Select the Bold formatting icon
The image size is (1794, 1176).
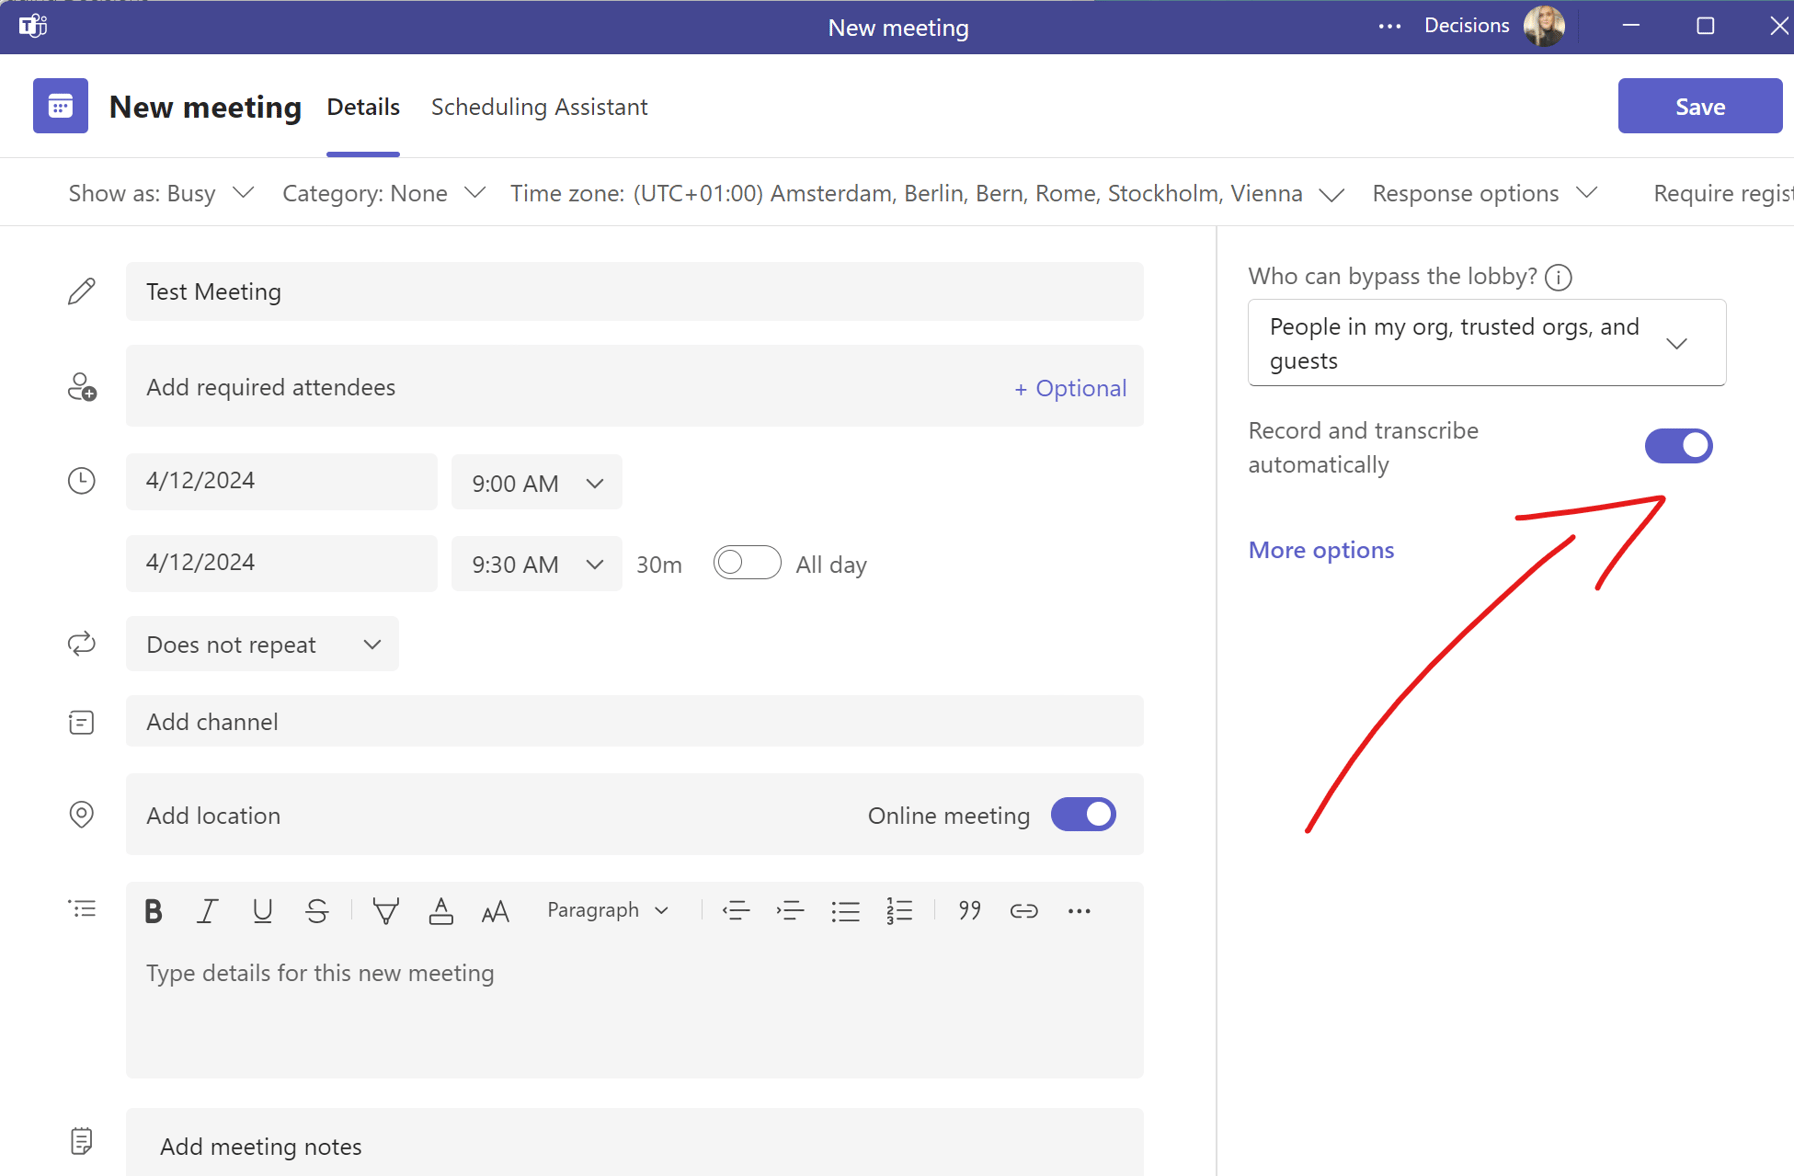(153, 910)
